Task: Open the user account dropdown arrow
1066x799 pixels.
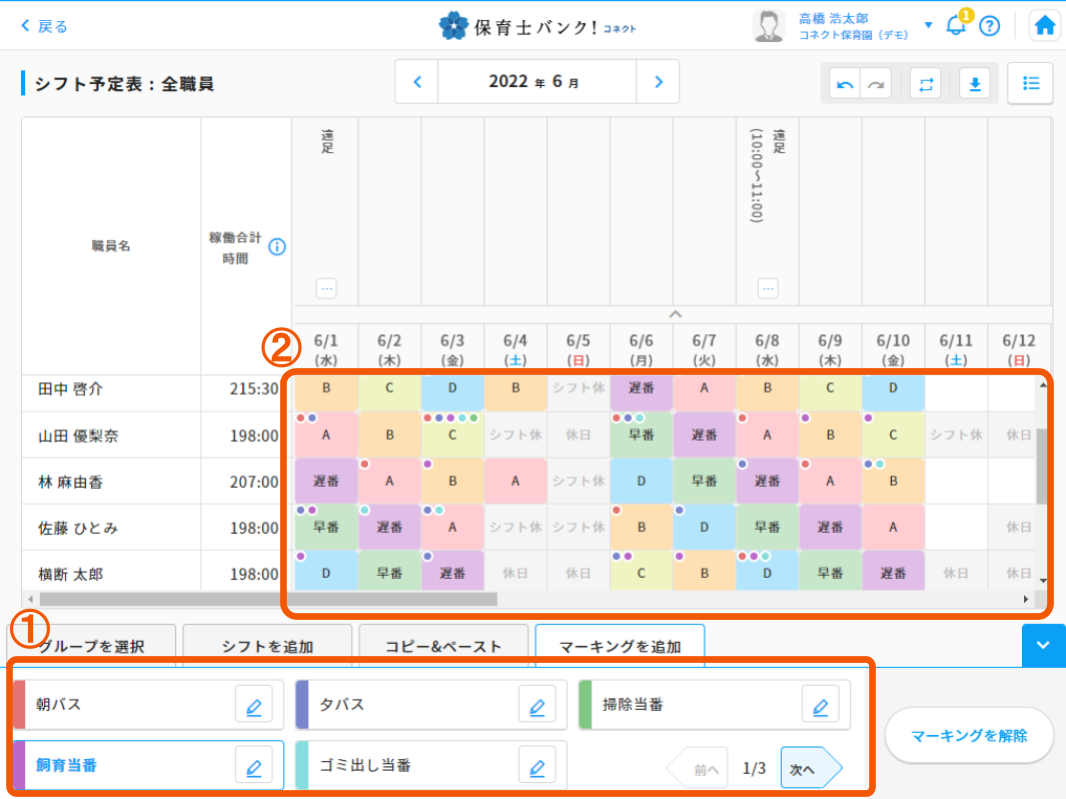Action: (928, 25)
